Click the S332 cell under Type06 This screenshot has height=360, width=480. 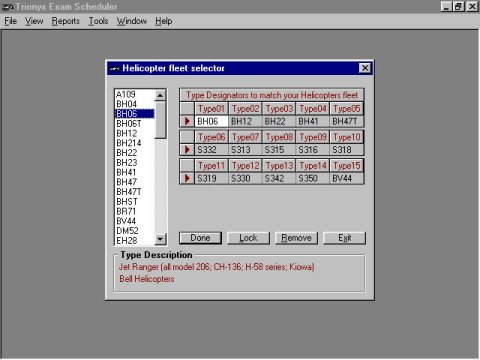tap(212, 150)
